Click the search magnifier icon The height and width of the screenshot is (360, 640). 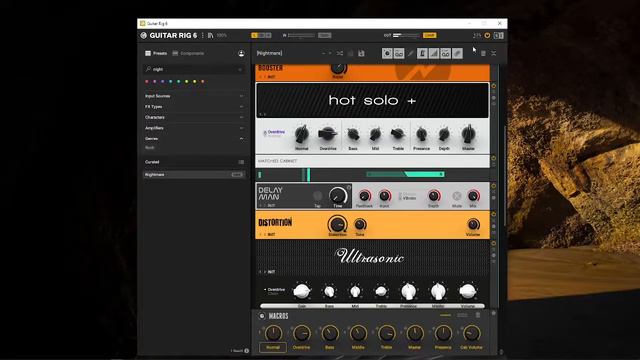click(x=148, y=69)
